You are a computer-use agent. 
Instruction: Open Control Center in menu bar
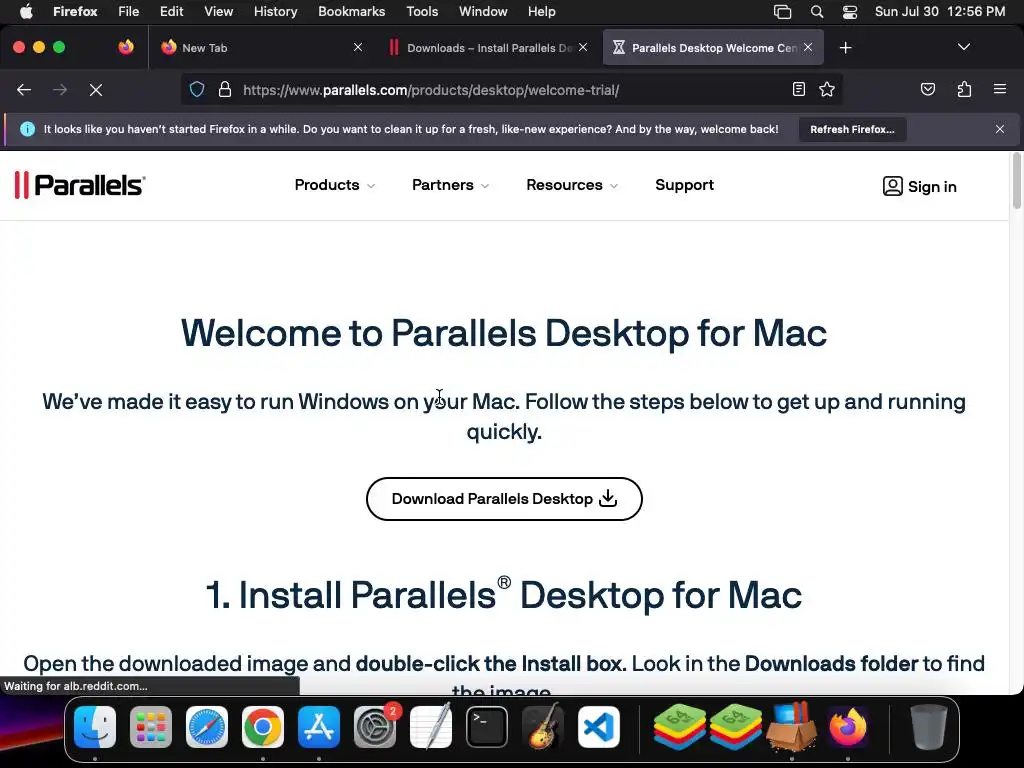[850, 12]
